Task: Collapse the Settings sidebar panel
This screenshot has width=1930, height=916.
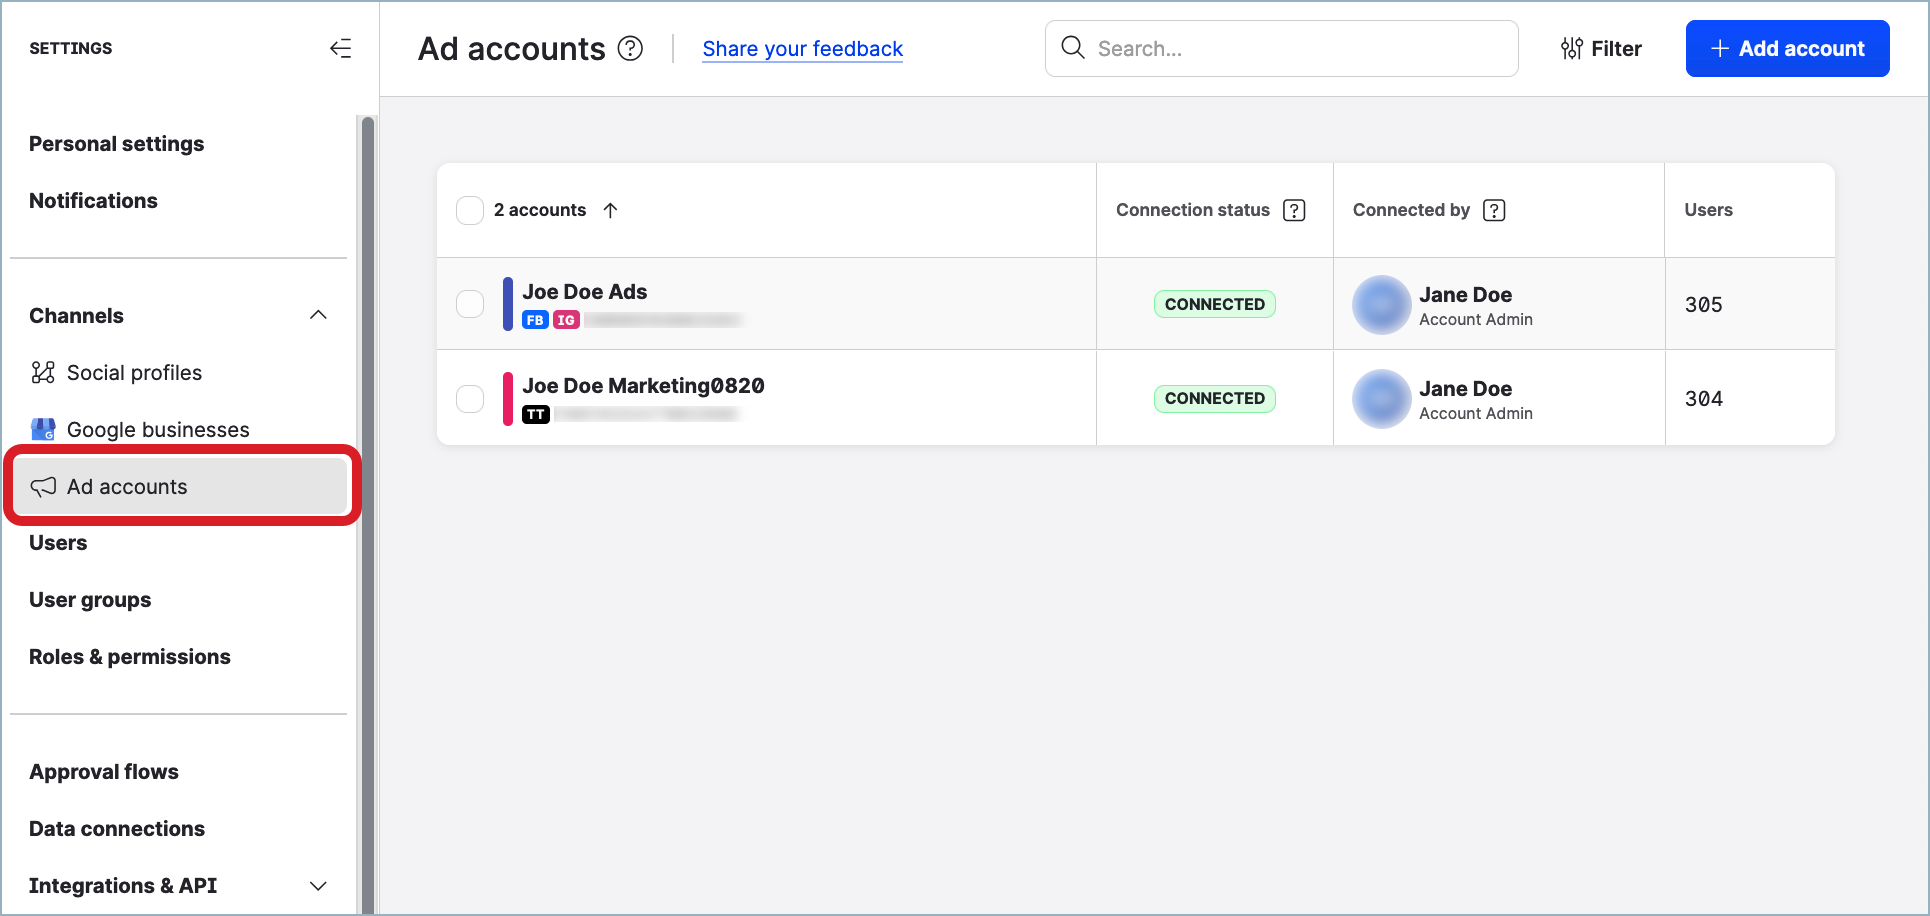Action: [340, 47]
